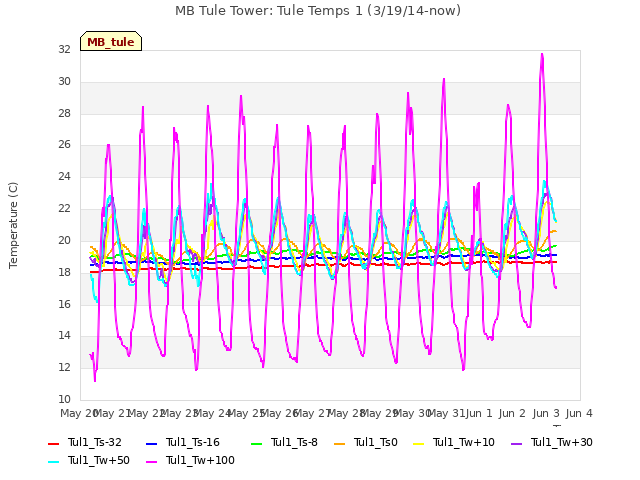This screenshot has height=480, width=640.
Task: Click the cyan Tul1_Tw+50 legend swatch
Action: click(53, 461)
